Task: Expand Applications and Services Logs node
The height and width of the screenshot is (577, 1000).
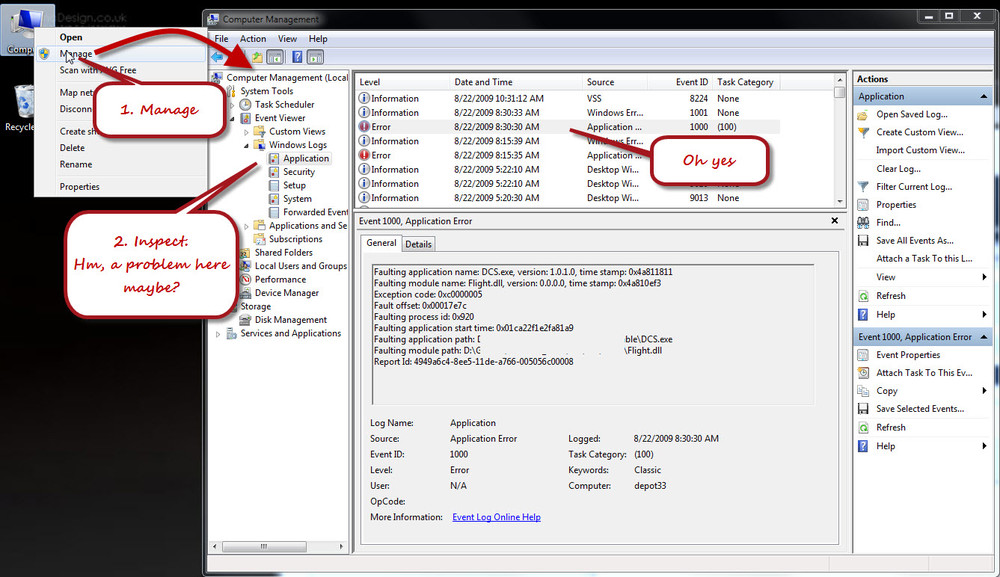Action: [x=247, y=226]
